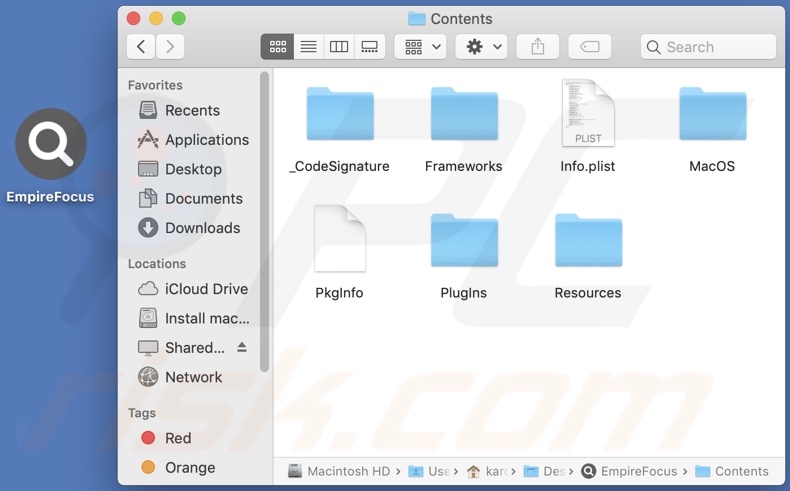Image resolution: width=790 pixels, height=491 pixels.
Task: Select the Resources folder
Action: [x=588, y=240]
